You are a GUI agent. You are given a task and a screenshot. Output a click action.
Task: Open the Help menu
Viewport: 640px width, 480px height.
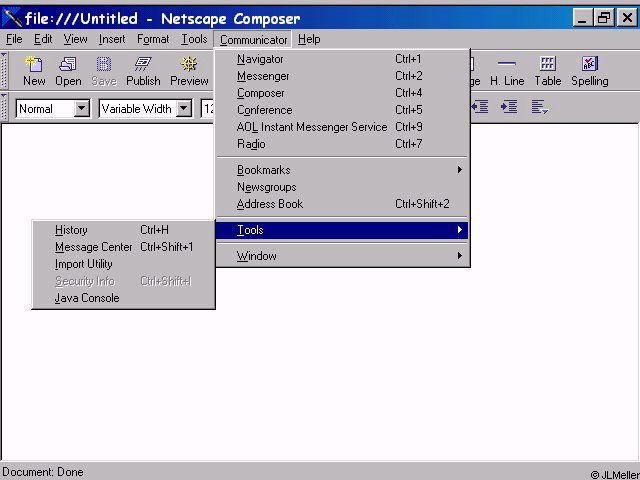tap(309, 39)
